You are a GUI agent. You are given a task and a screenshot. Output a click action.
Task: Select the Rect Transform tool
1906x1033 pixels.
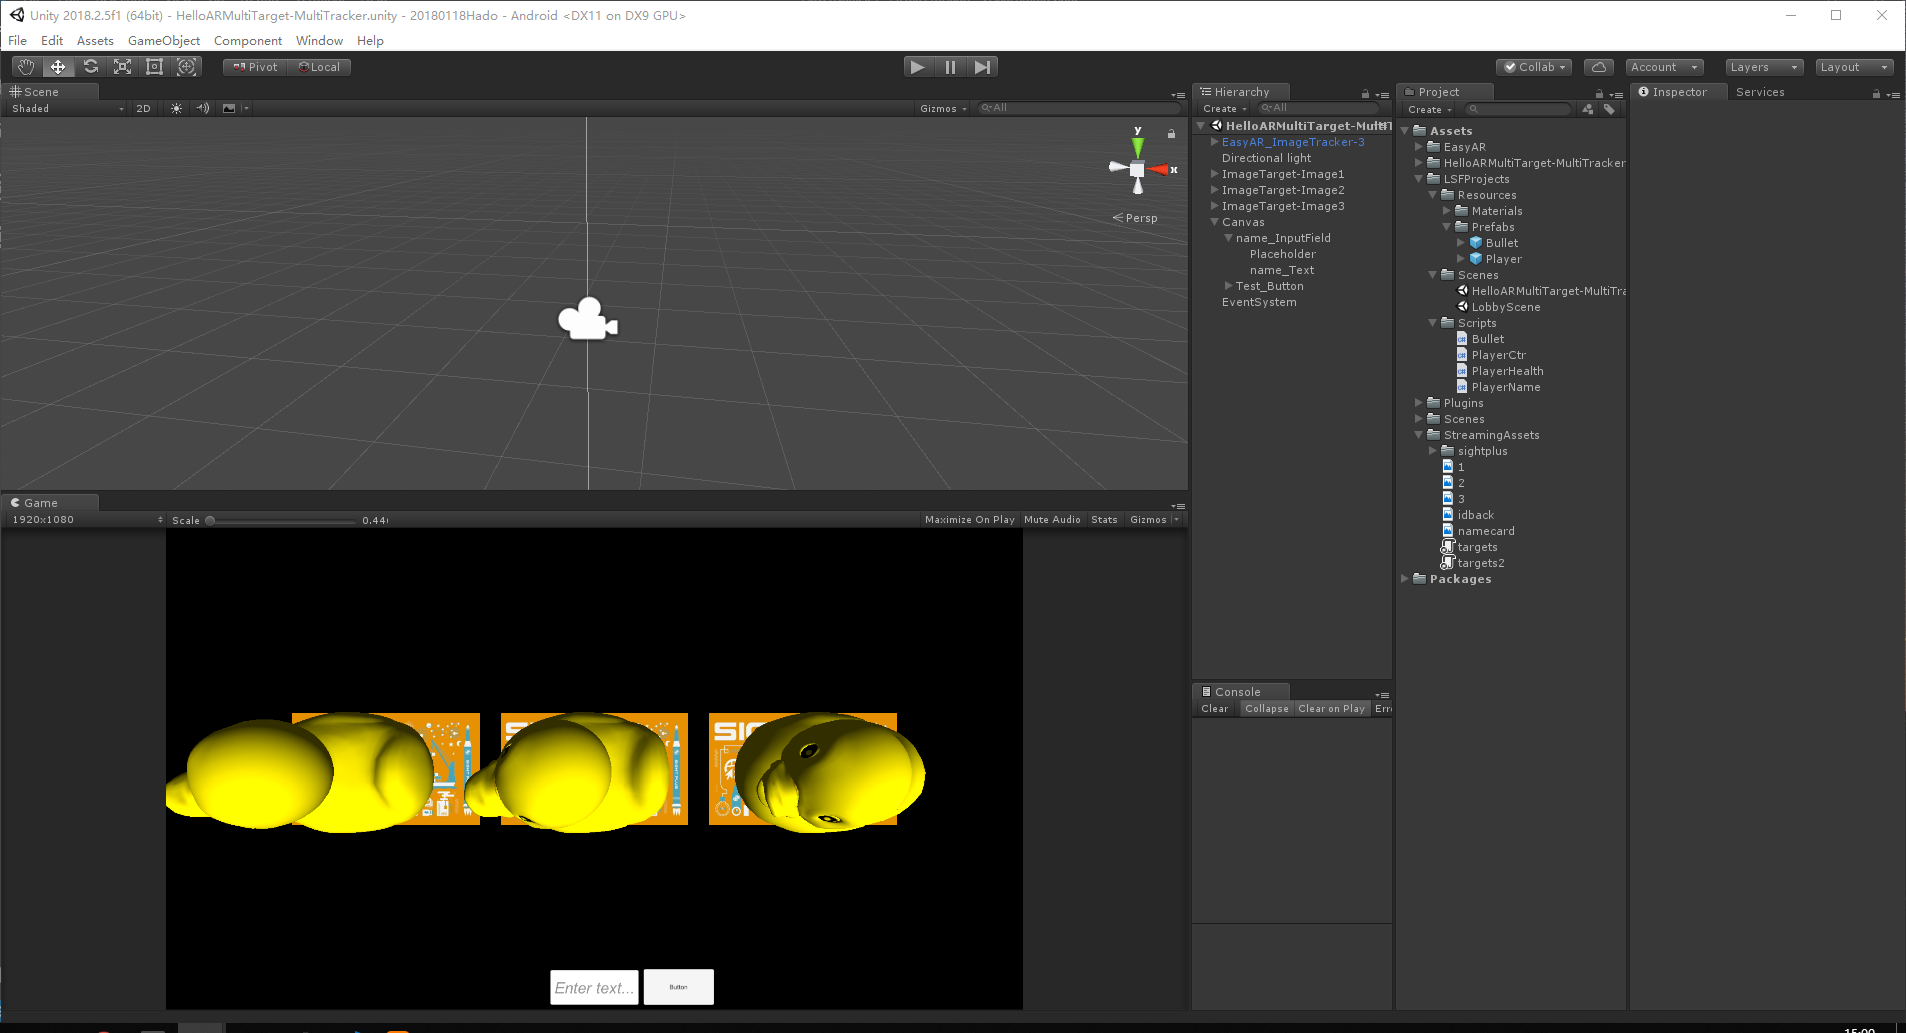pos(154,66)
